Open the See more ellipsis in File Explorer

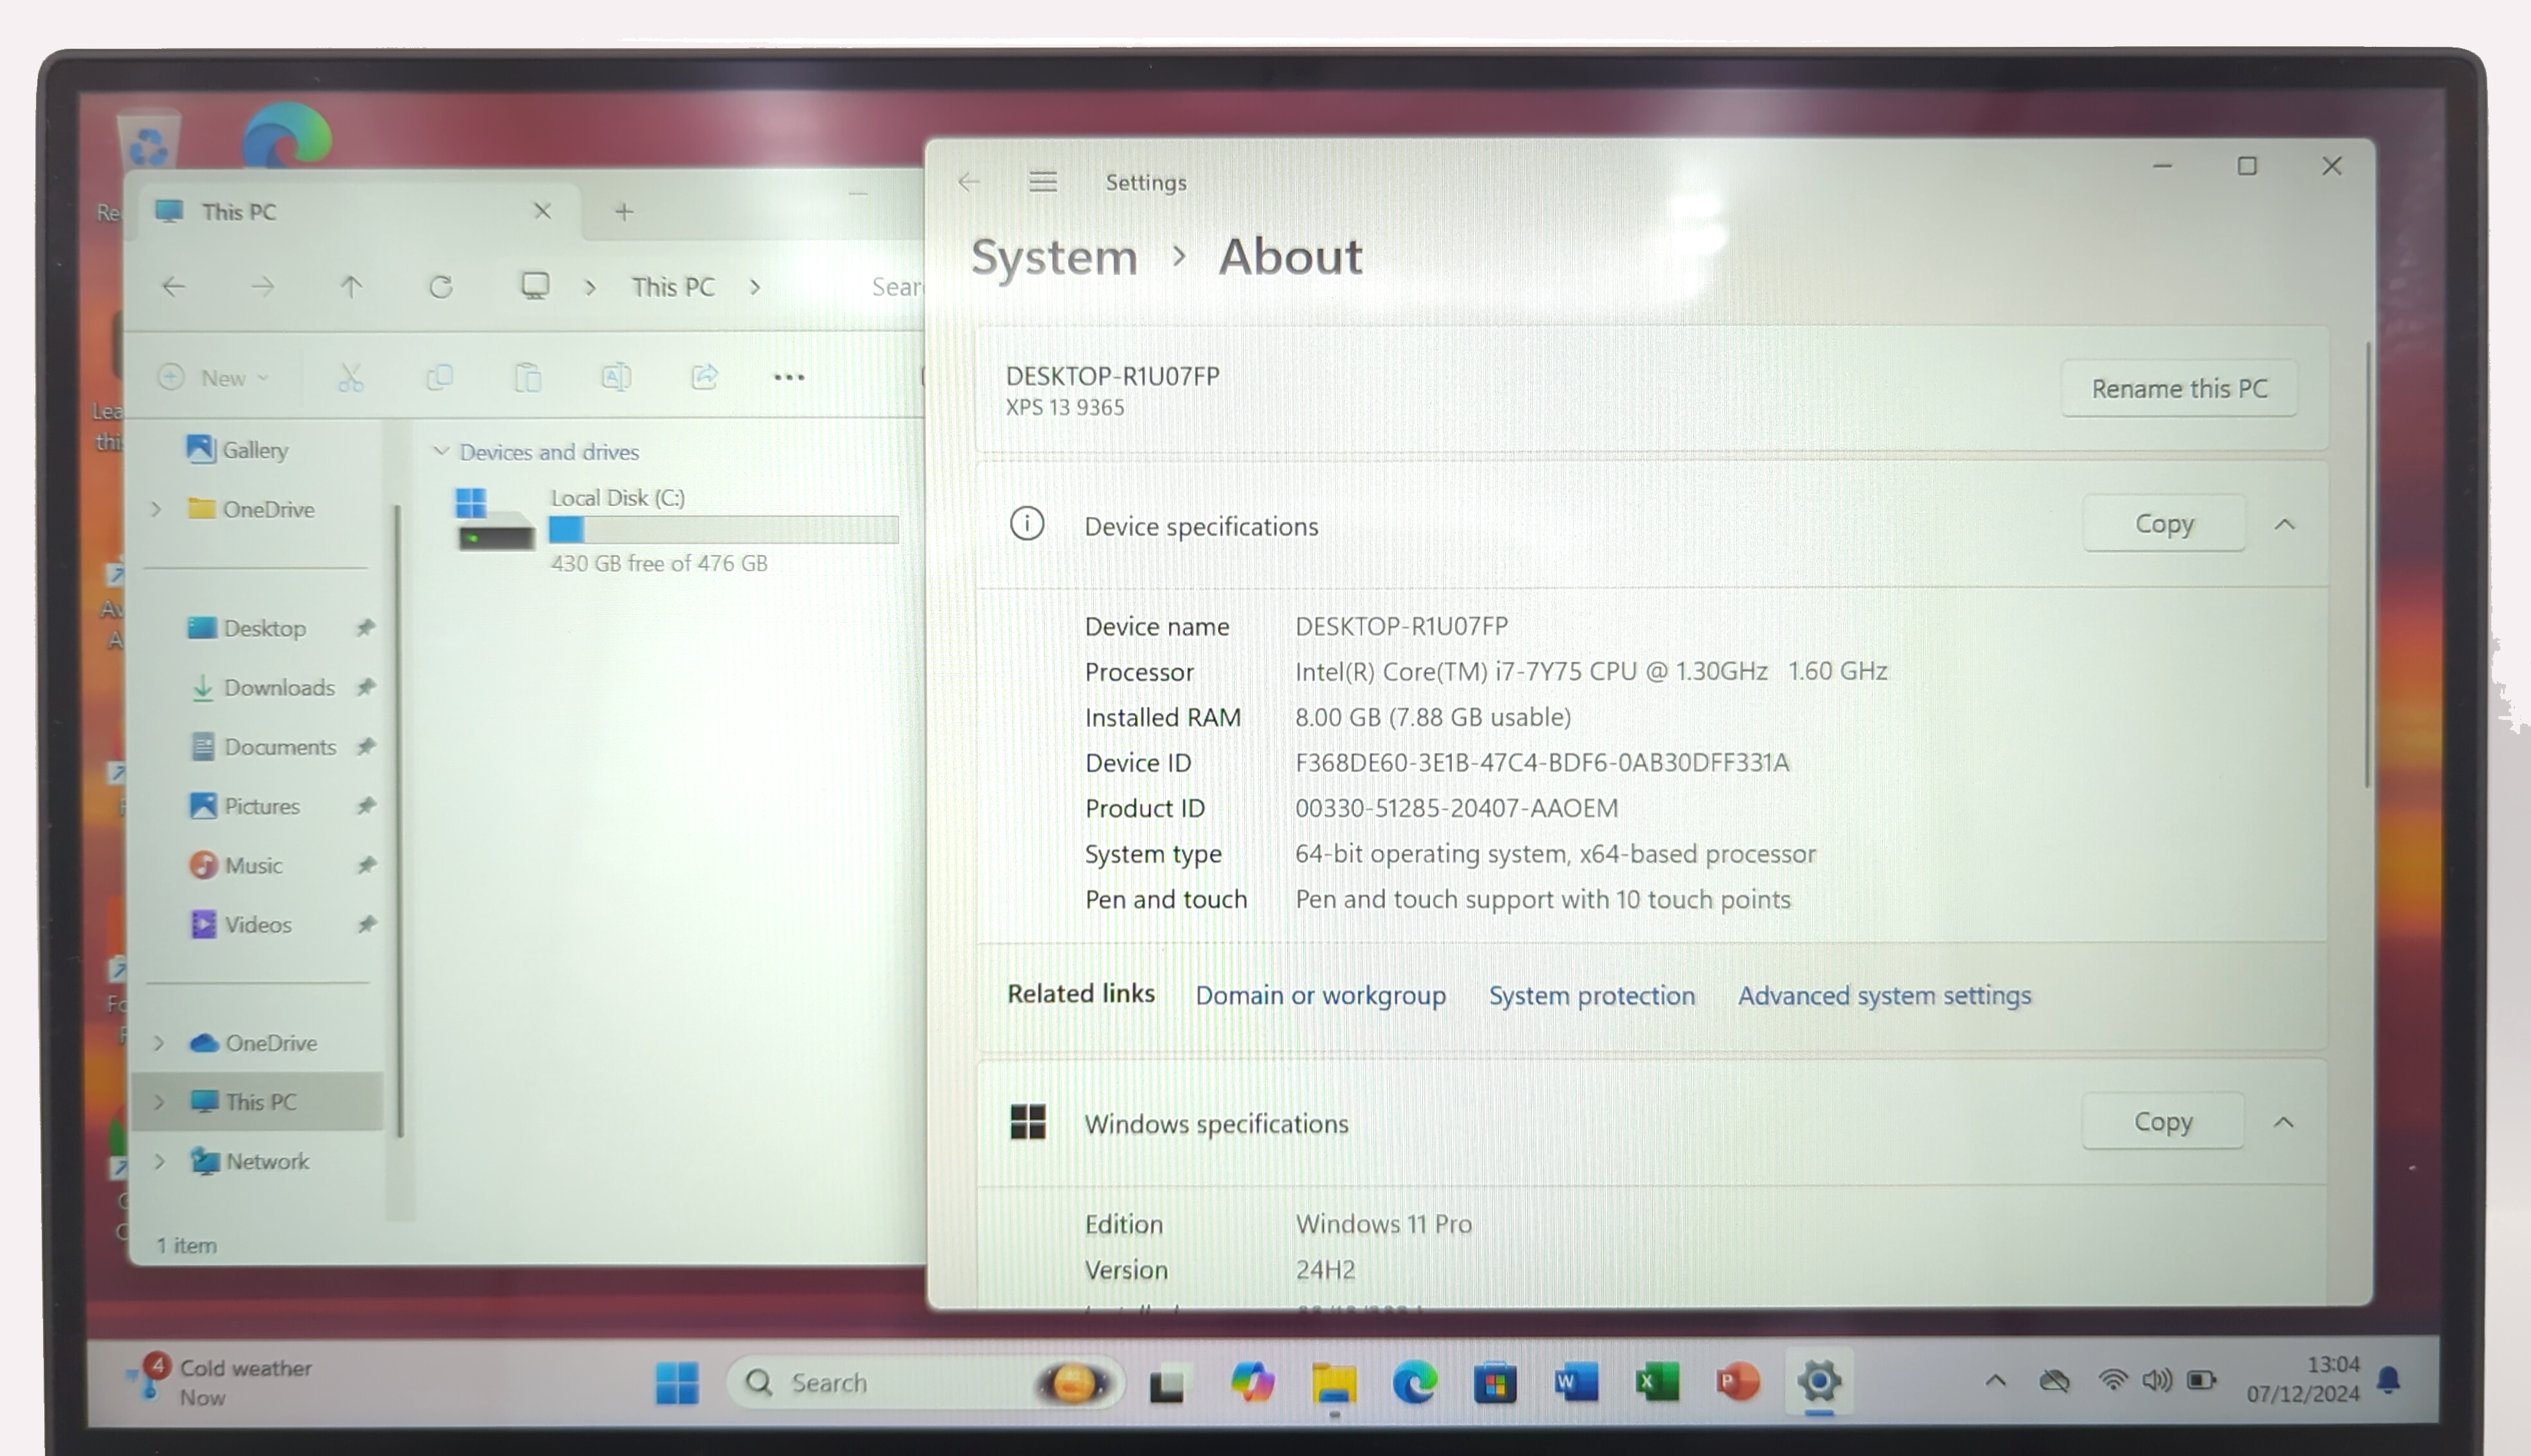pyautogui.click(x=789, y=377)
